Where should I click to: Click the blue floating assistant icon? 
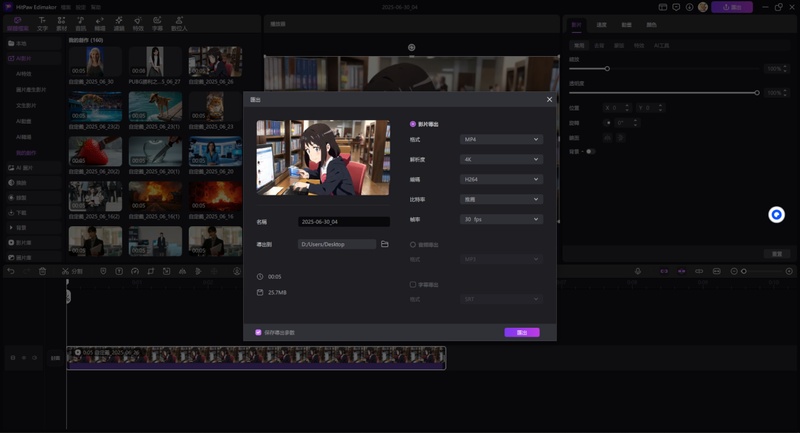tap(776, 215)
